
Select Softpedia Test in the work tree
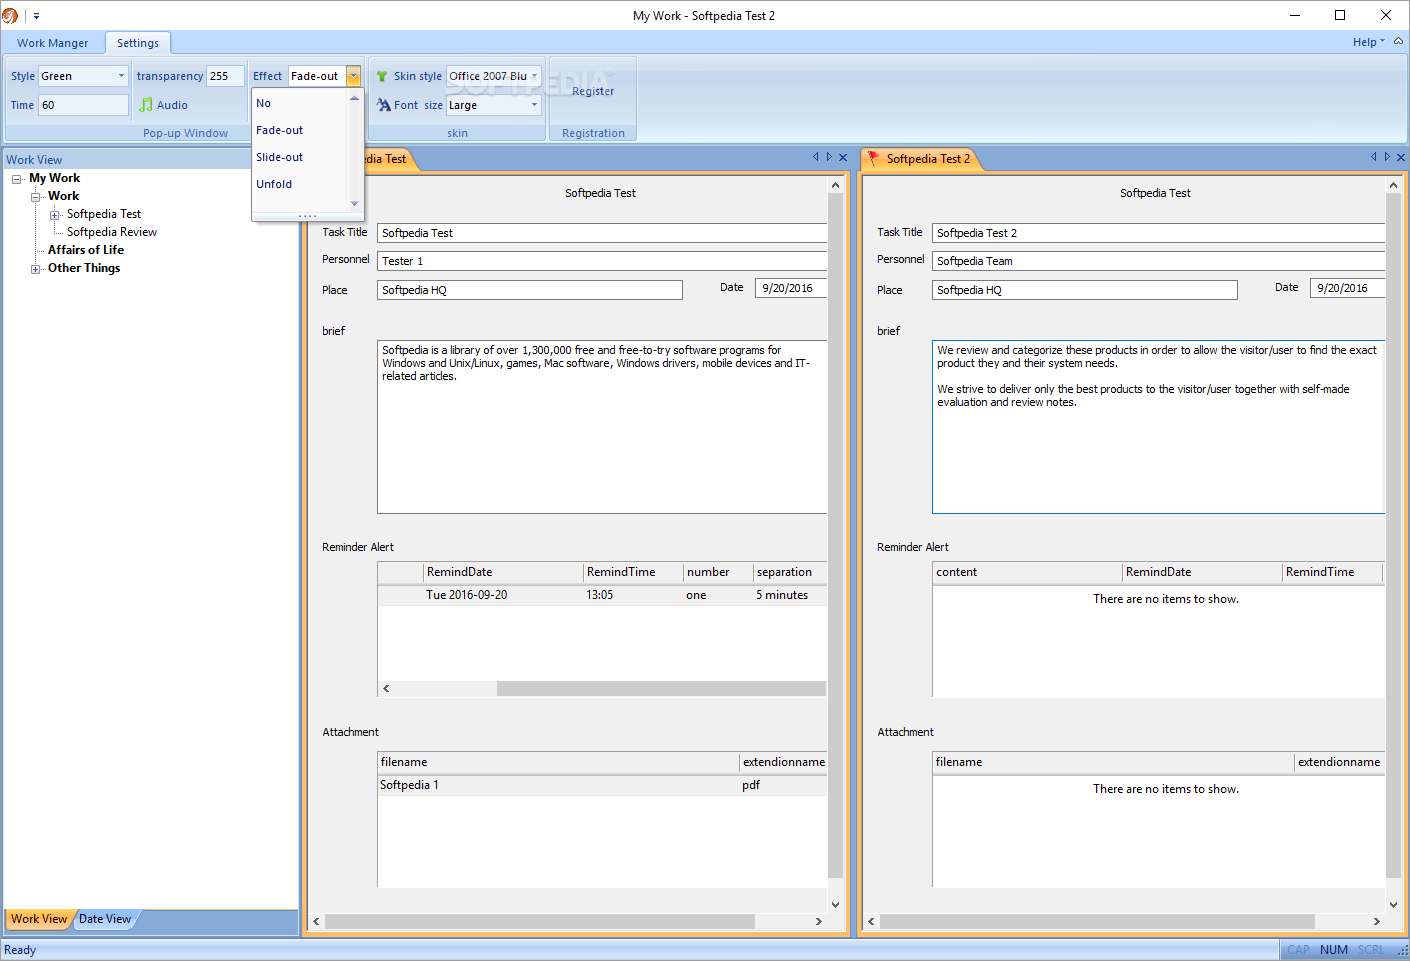pyautogui.click(x=104, y=214)
